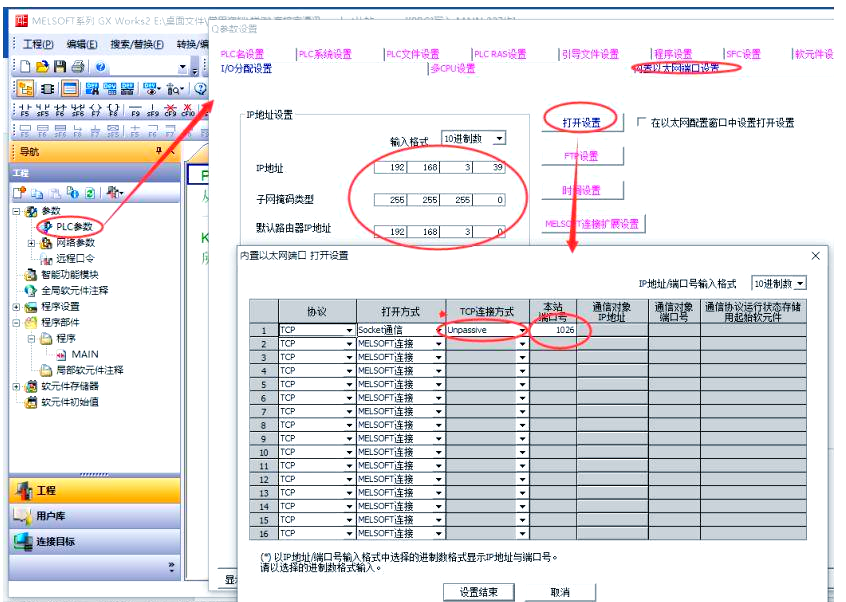Viewport: 846px width, 602px height.
Task: Open IP地址/端口号输入格式 dropdown
Action: 801,283
